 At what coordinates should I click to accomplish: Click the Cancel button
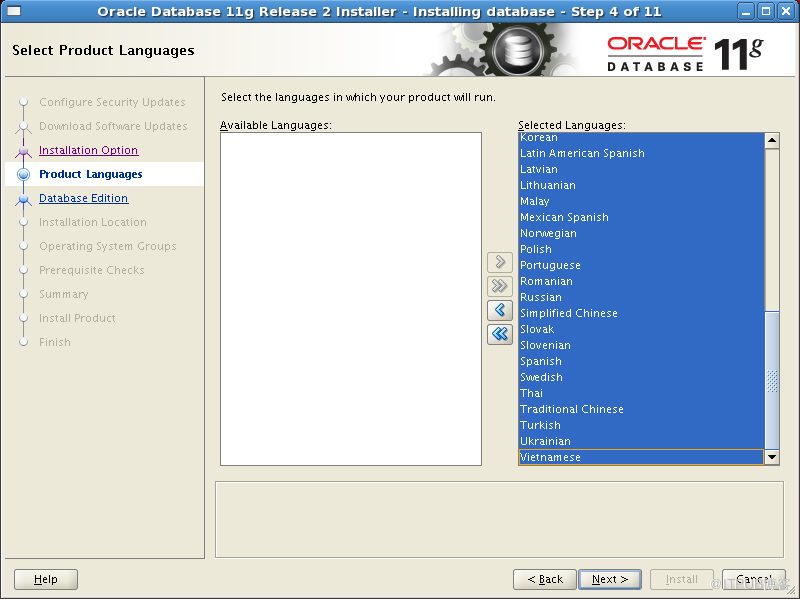754,579
